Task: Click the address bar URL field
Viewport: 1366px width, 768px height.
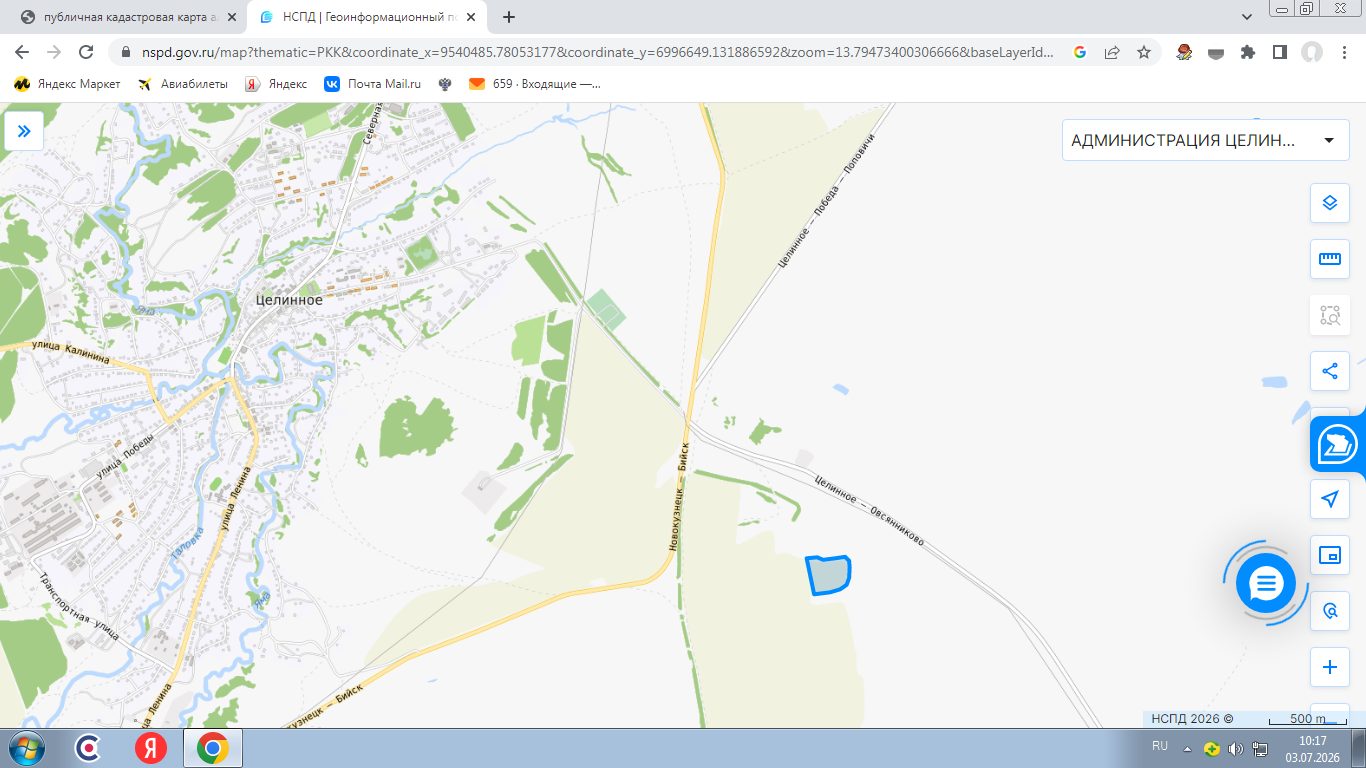Action: (x=588, y=52)
